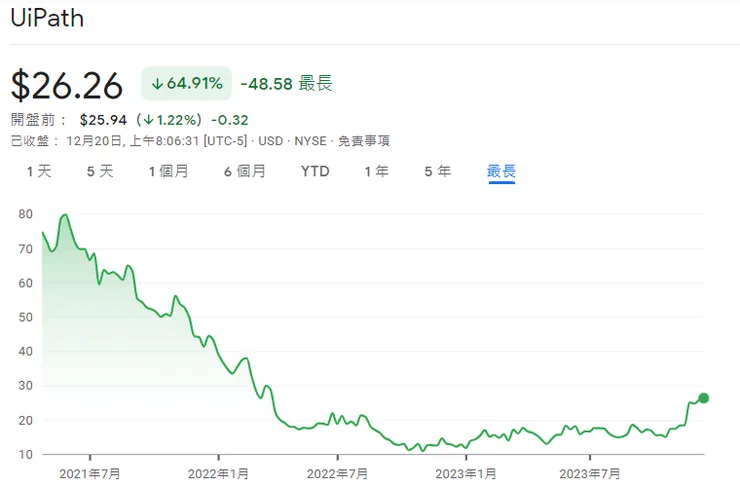This screenshot has height=491, width=740.
Task: Click the 2023年7月 axis label
Action: 589,474
